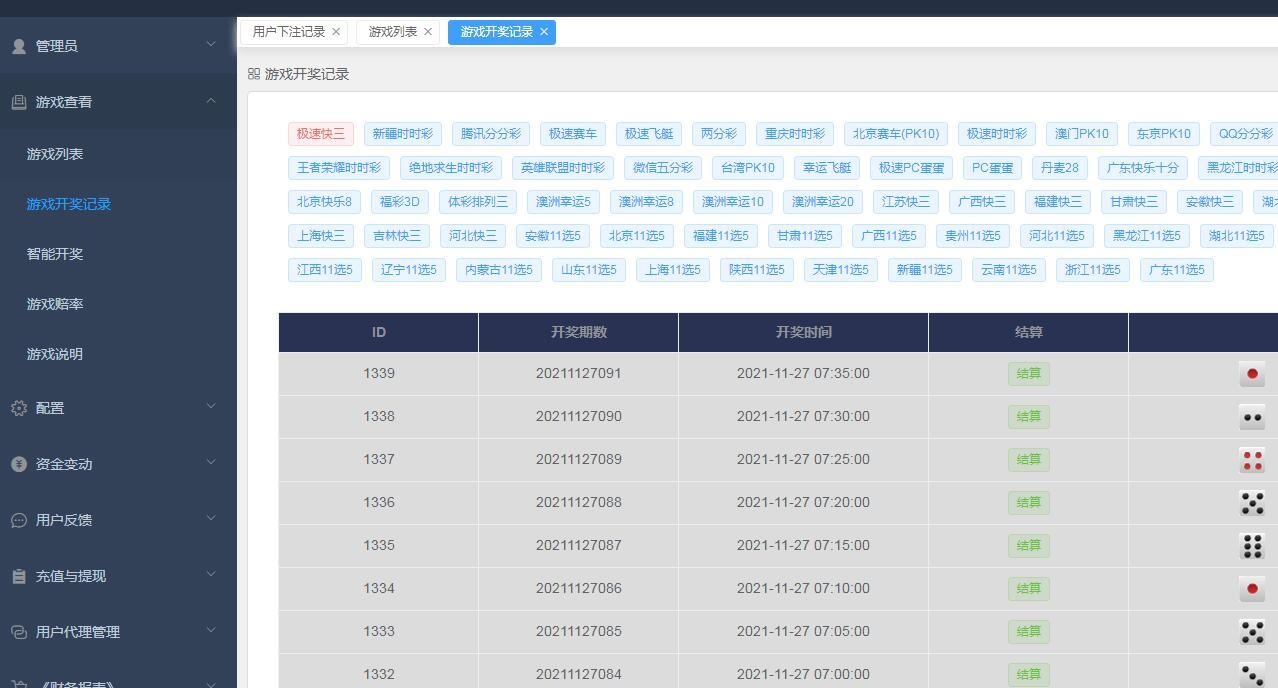Close the 游戏列表 tab

[427, 31]
